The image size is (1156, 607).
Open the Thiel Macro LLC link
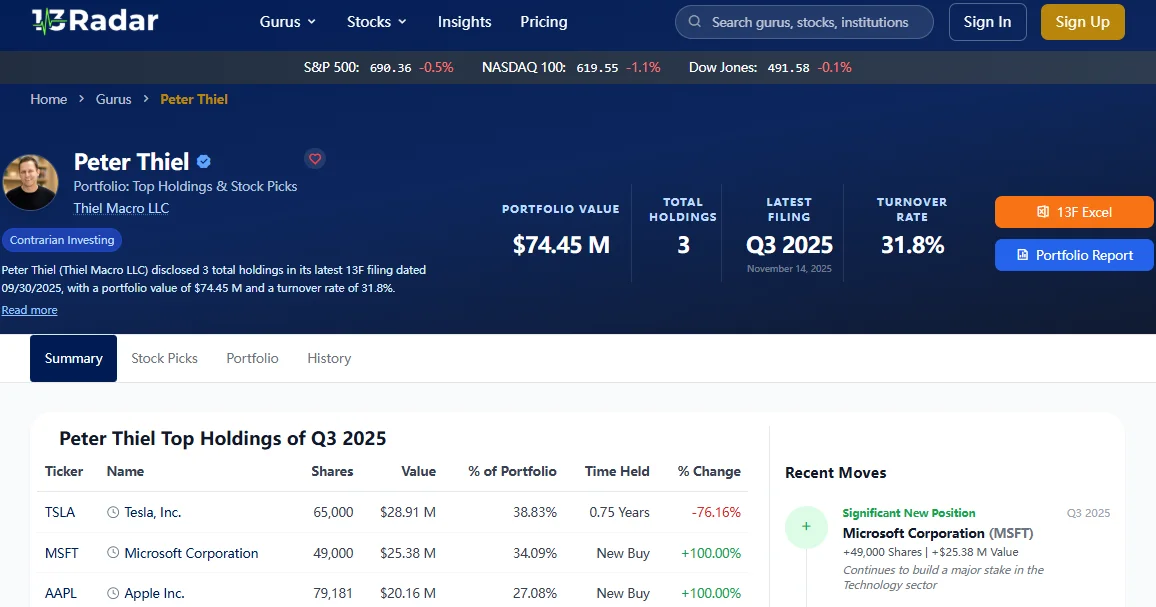121,209
